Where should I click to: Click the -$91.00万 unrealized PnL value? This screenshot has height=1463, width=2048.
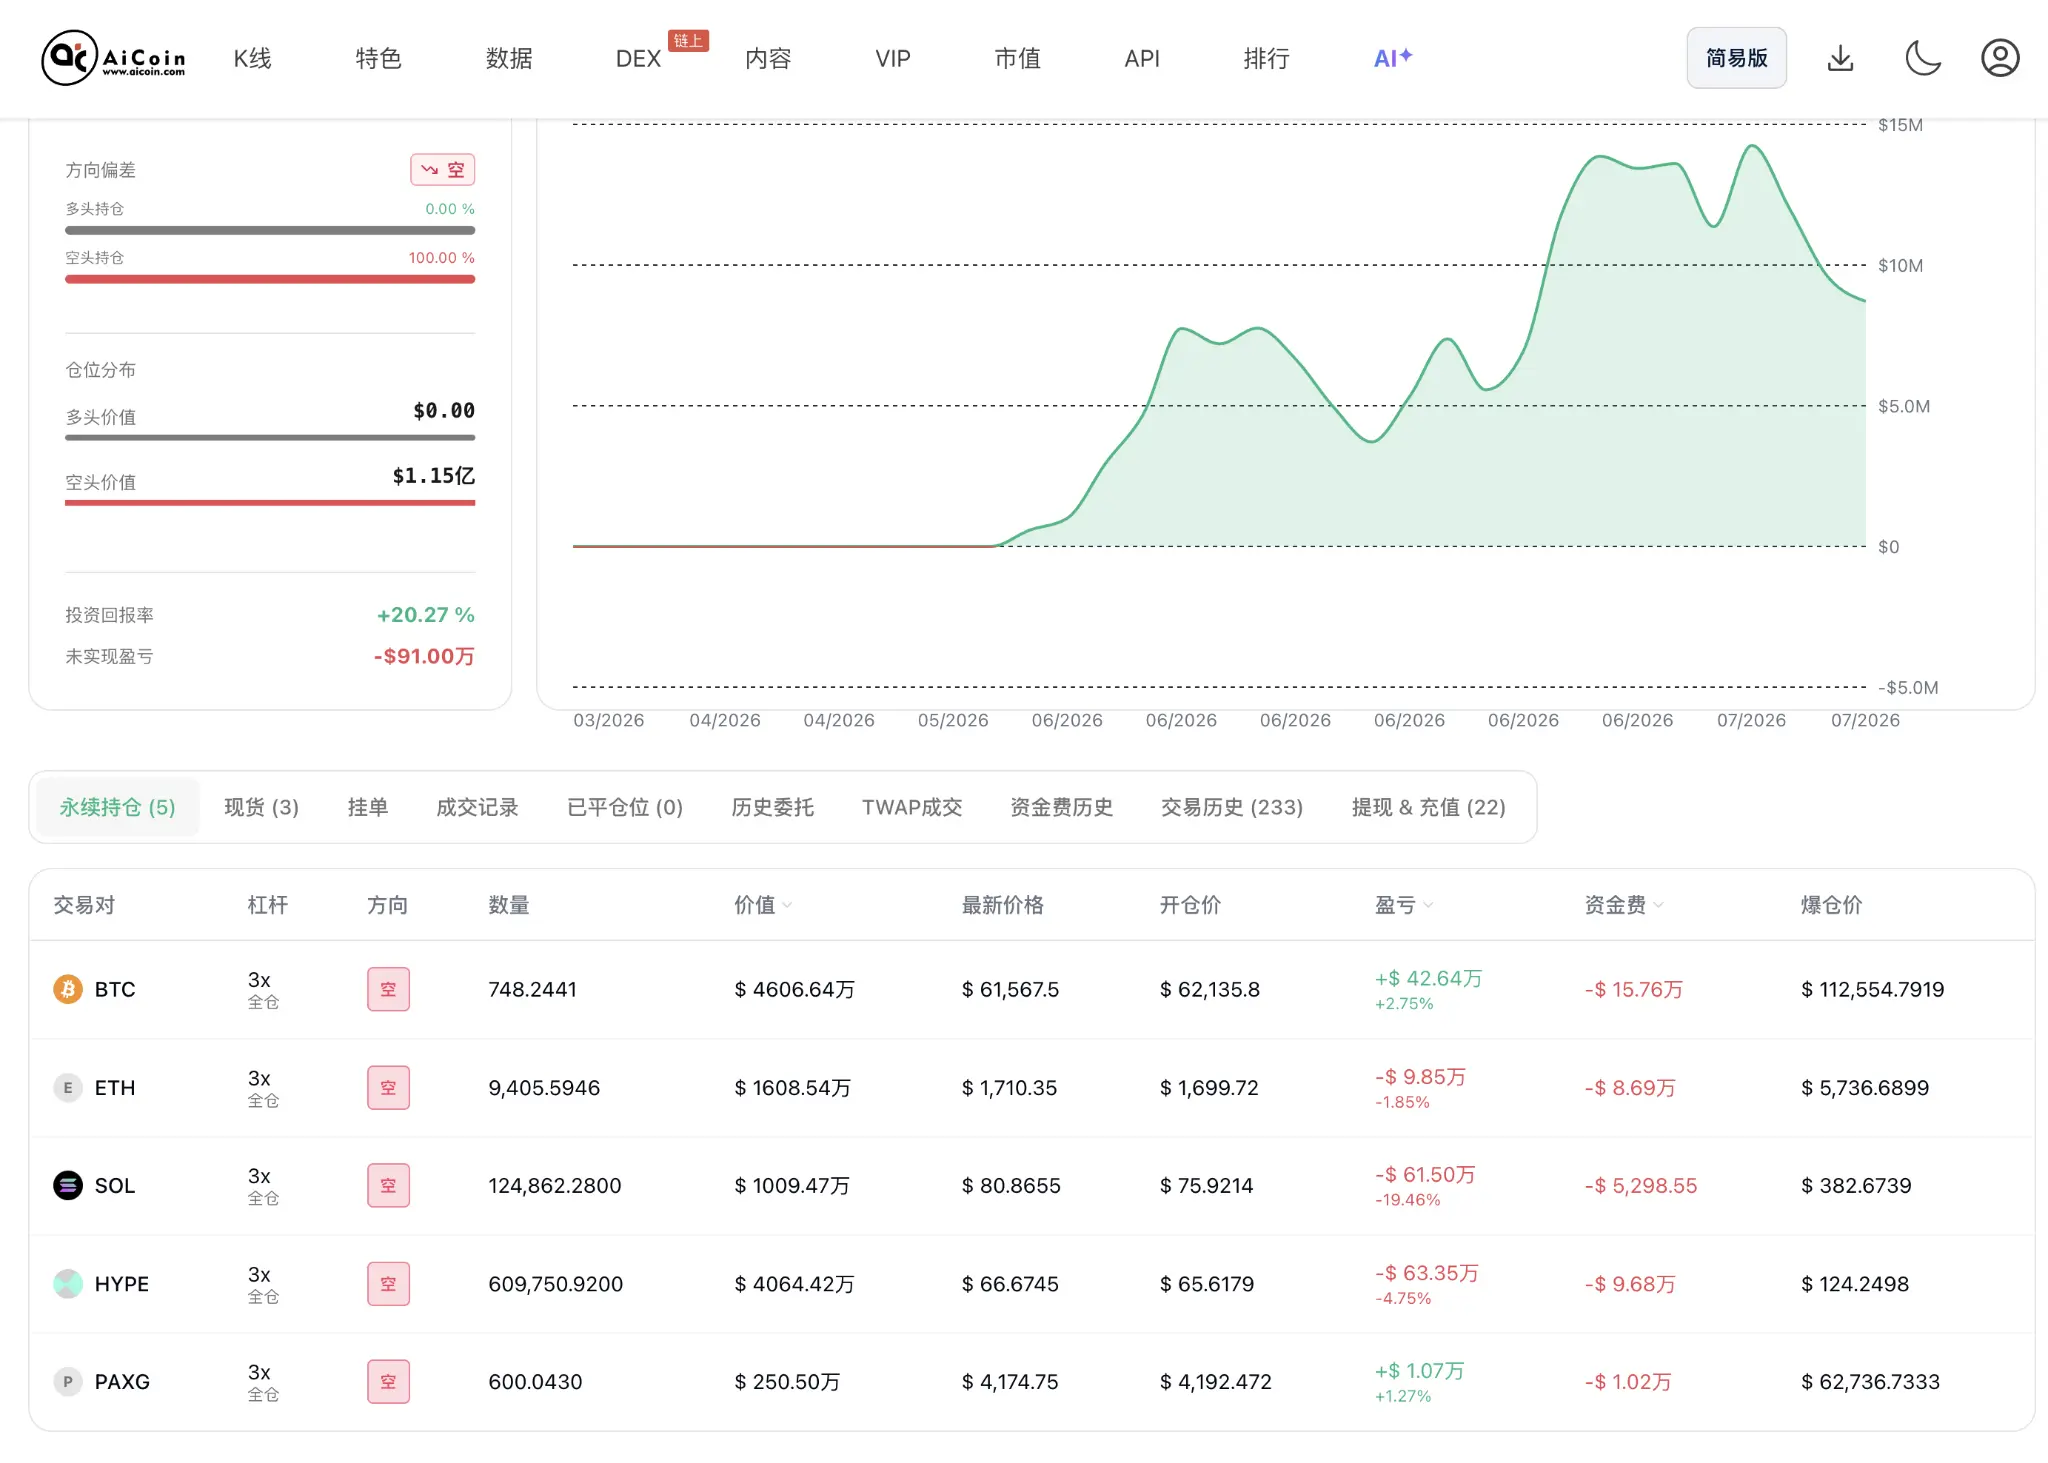[424, 656]
